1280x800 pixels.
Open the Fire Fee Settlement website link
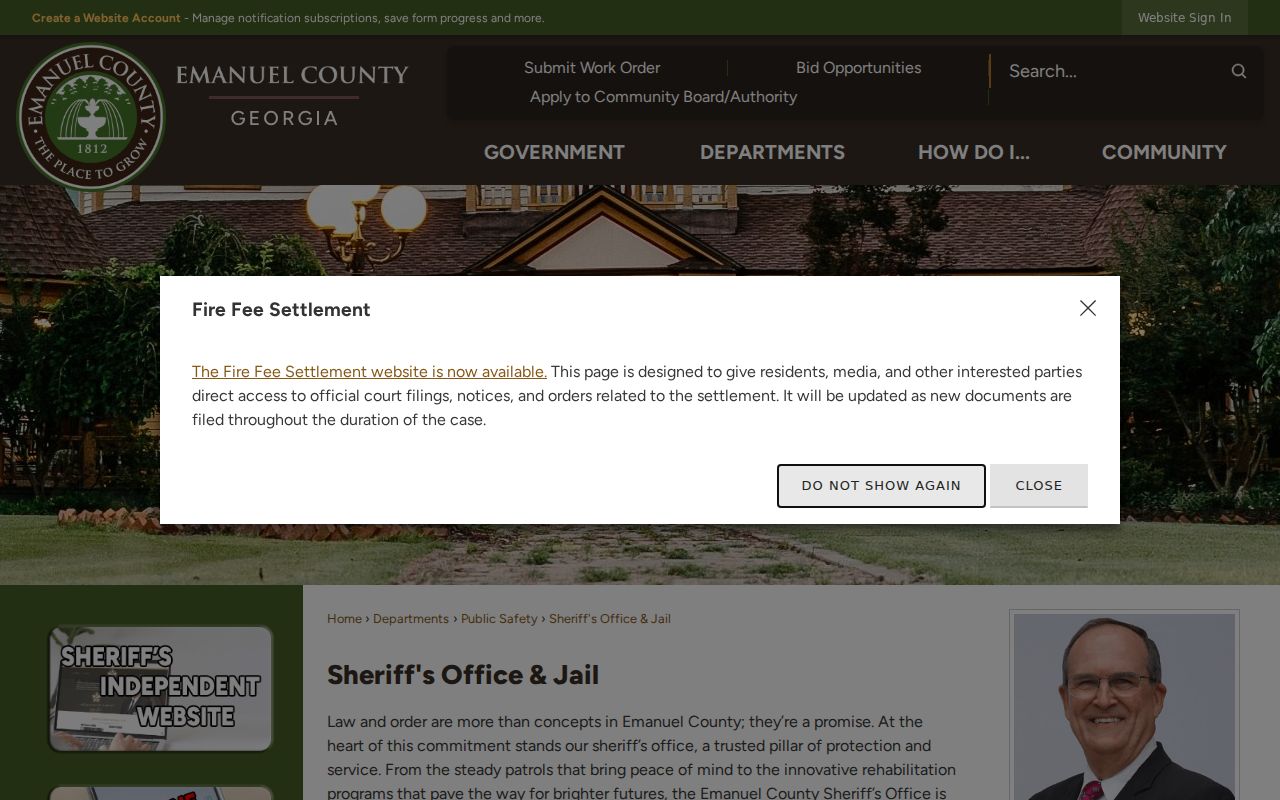tap(369, 371)
